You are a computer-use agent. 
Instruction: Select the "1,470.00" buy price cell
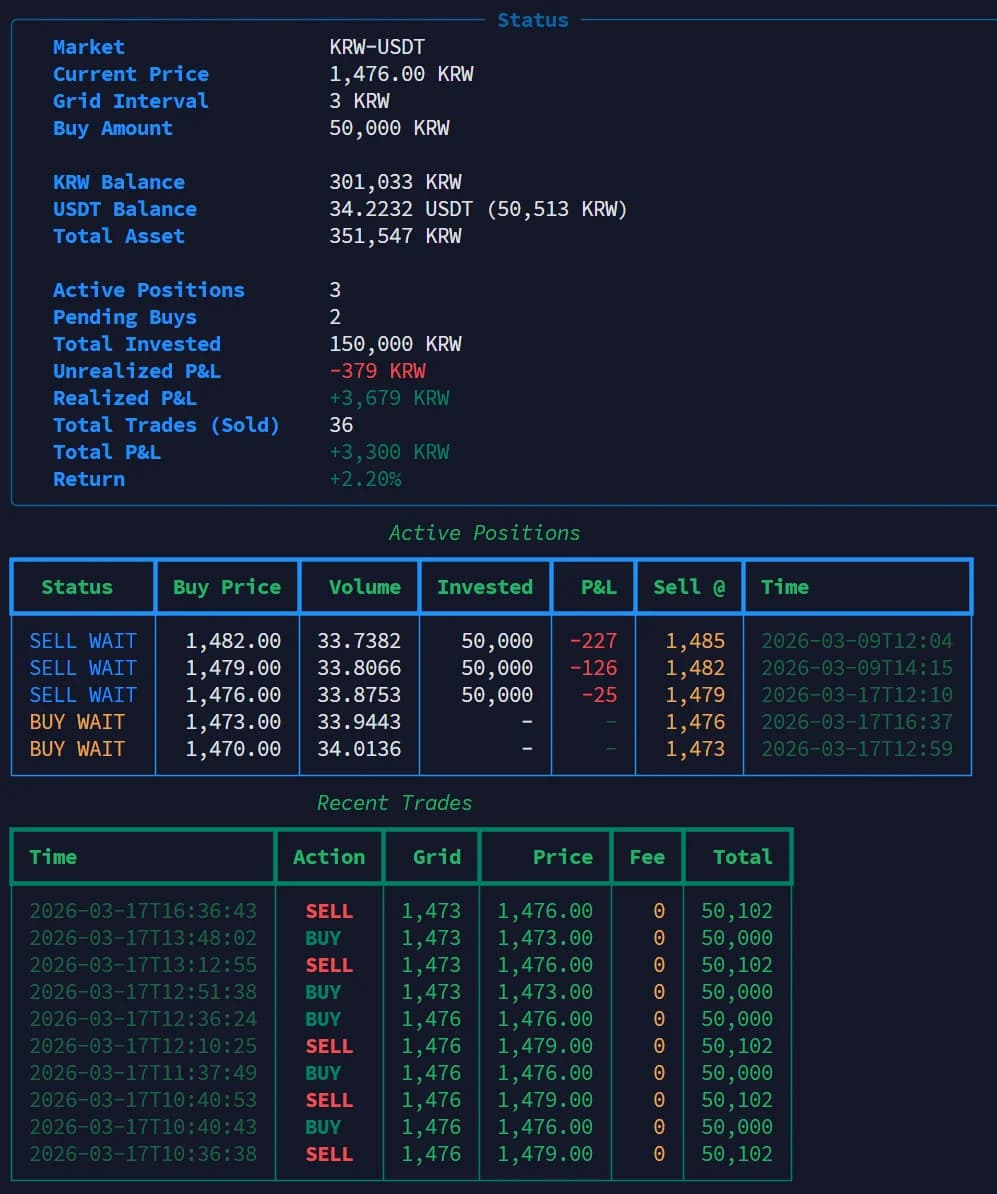[x=233, y=749]
